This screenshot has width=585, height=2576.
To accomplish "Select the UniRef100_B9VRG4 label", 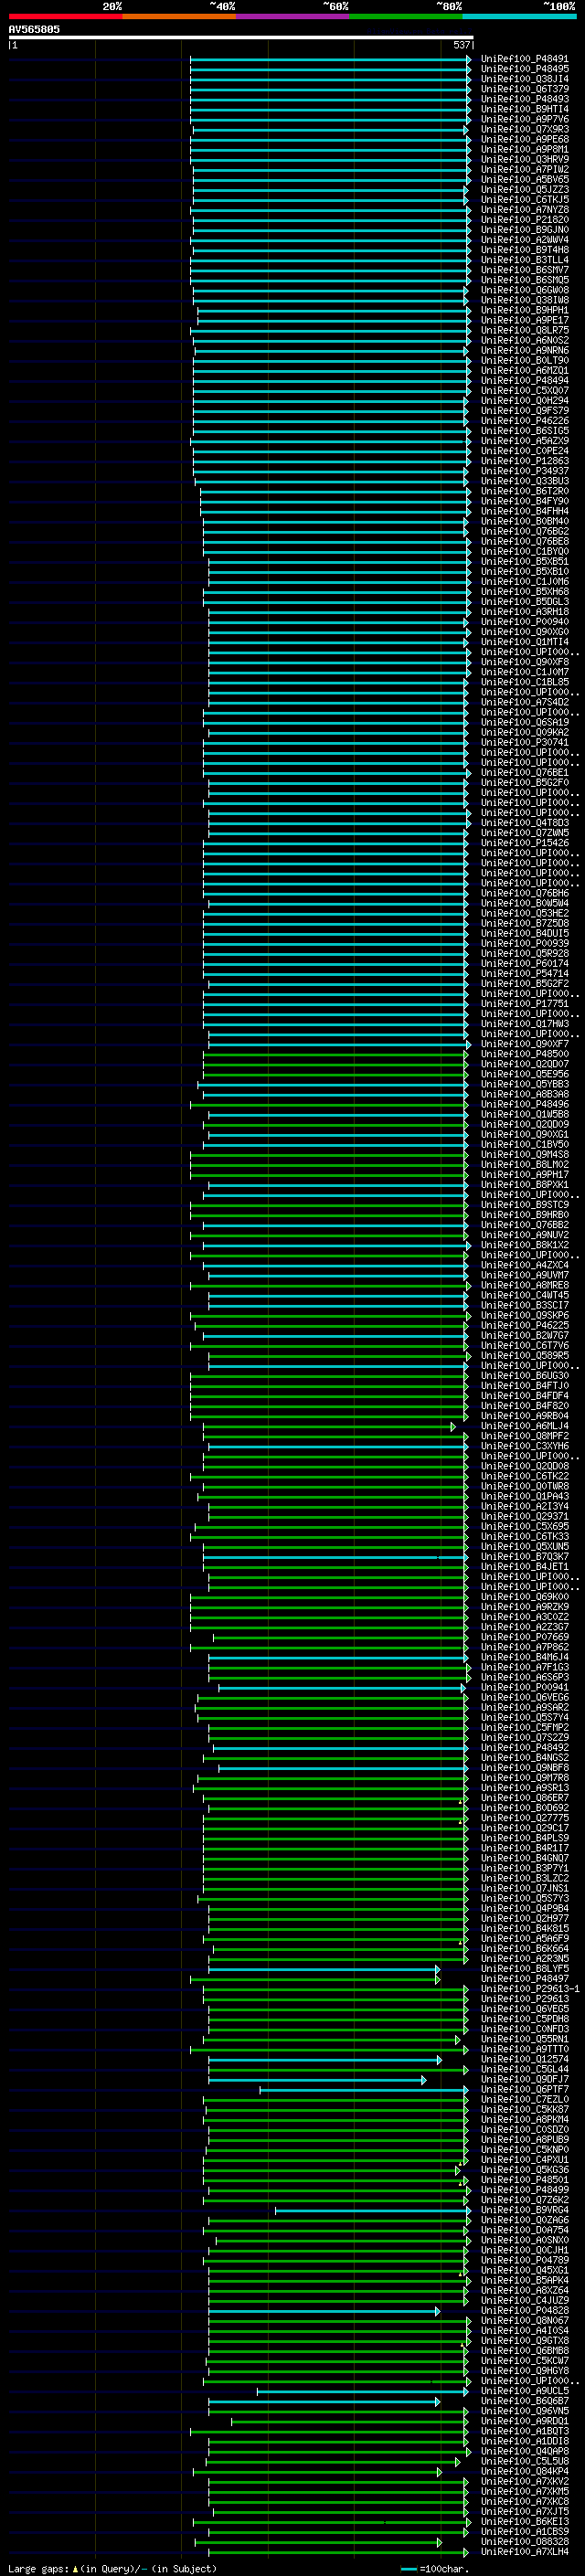I will [524, 2210].
